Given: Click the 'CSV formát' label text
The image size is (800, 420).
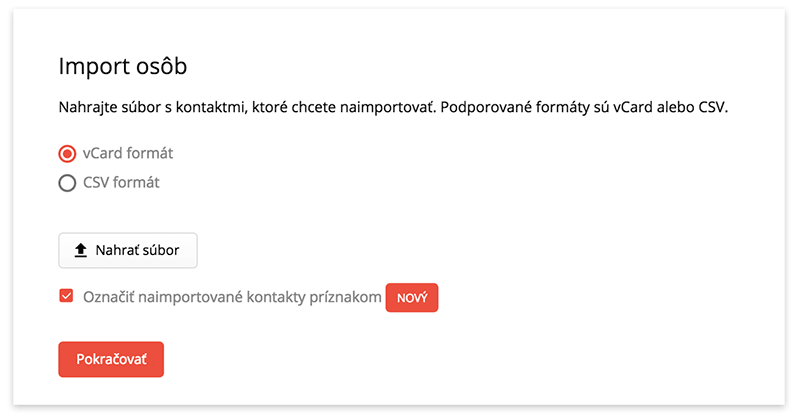Looking at the screenshot, I should (121, 182).
